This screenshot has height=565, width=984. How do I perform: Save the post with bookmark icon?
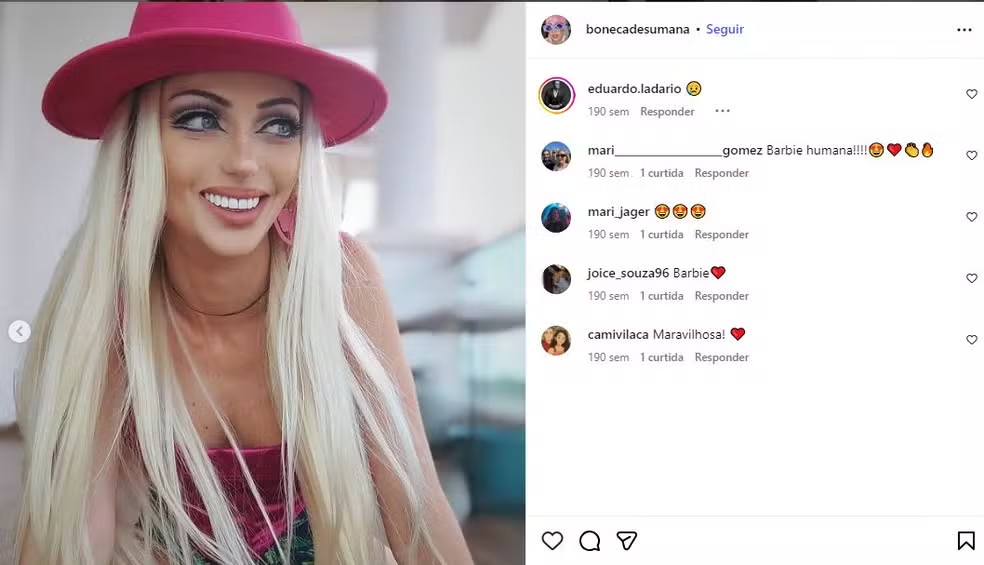(966, 541)
